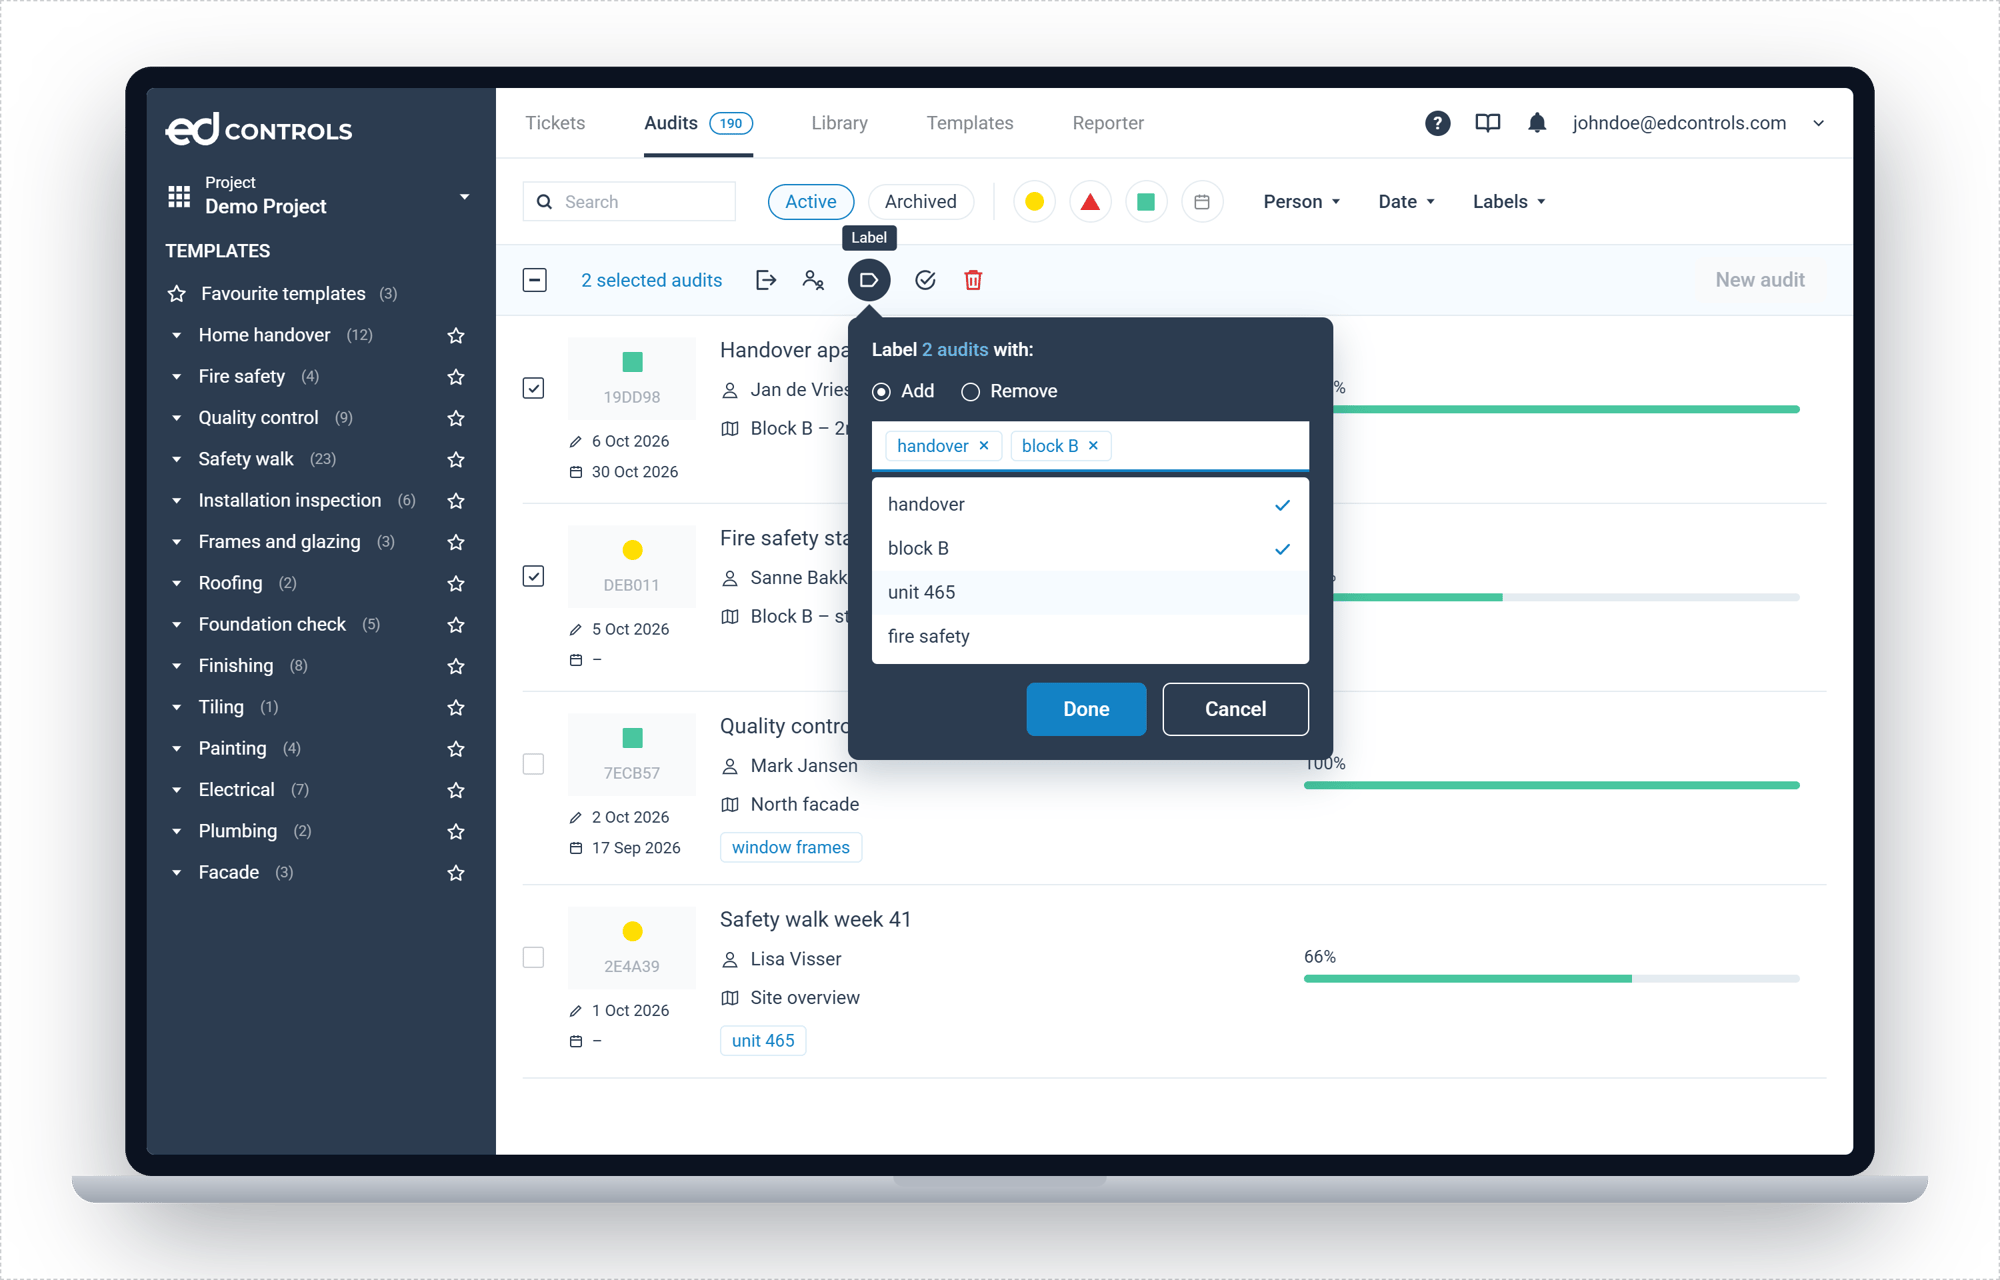Click the complete audits checkmark icon
Image resolution: width=2000 pixels, height=1280 pixels.
pos(925,280)
